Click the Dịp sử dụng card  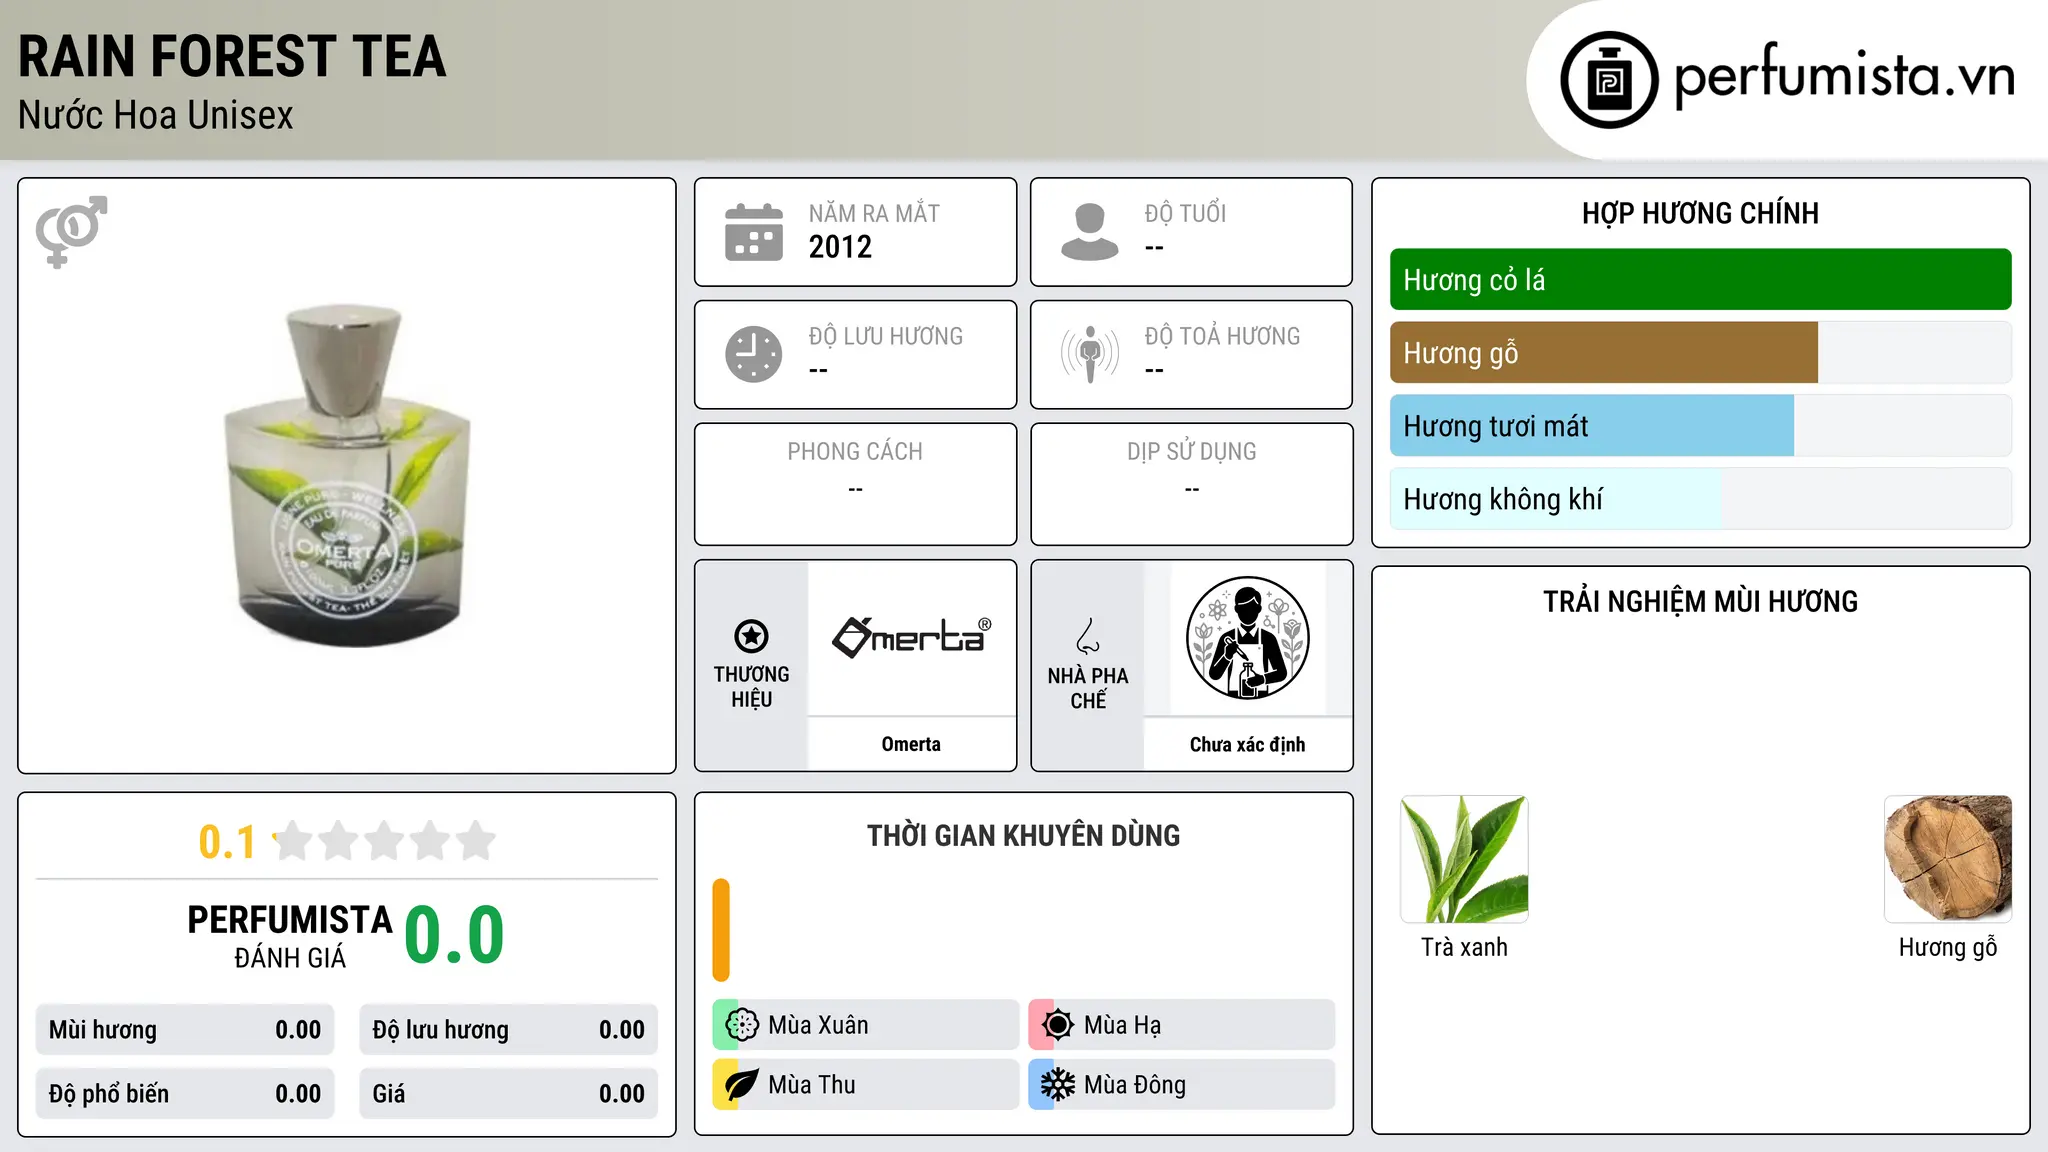pos(1191,484)
